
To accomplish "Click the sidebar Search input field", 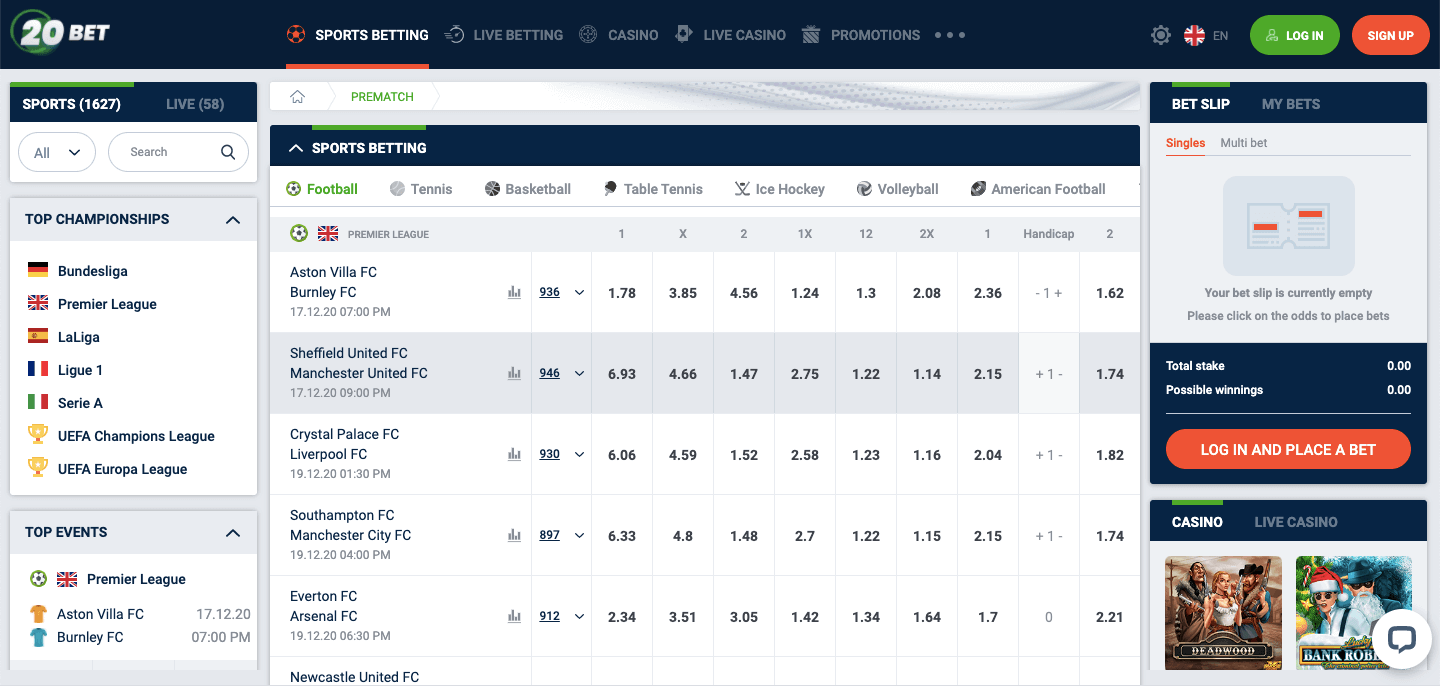I will point(178,152).
